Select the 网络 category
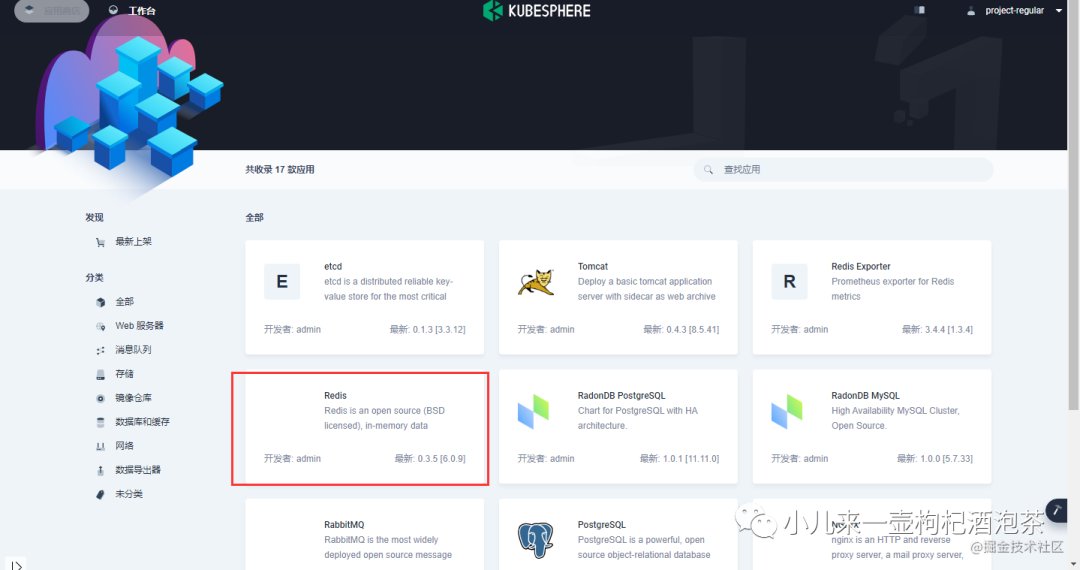This screenshot has height=570, width=1080. point(125,446)
